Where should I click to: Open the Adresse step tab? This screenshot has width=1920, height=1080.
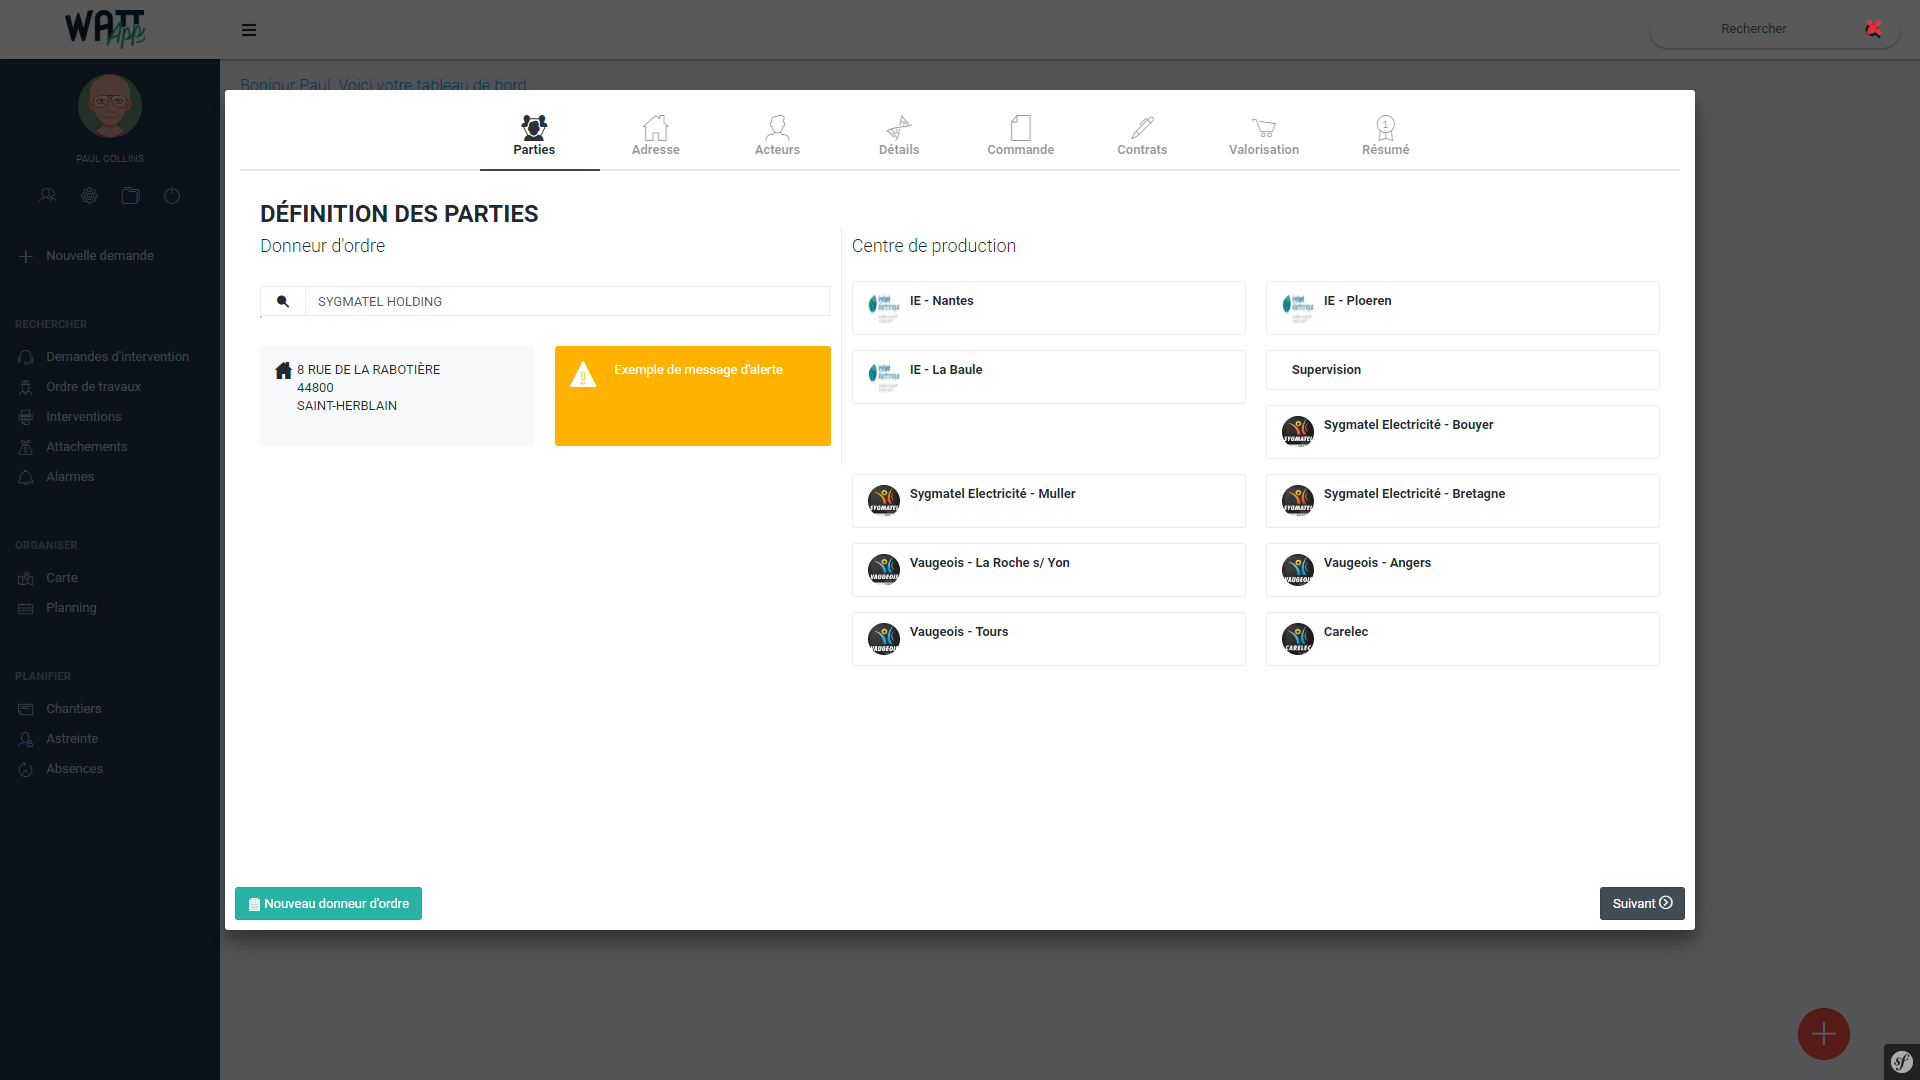tap(655, 136)
